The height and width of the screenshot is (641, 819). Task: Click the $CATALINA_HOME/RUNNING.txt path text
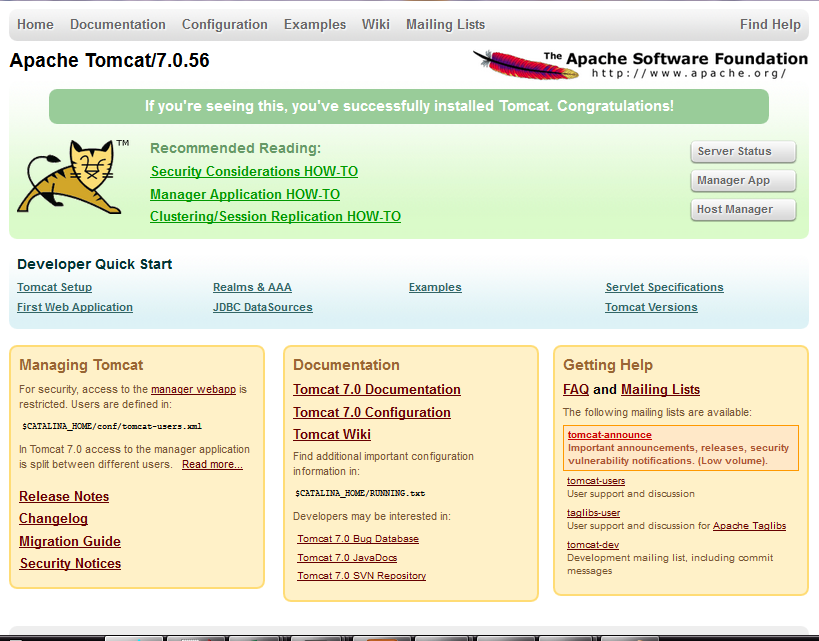360,493
